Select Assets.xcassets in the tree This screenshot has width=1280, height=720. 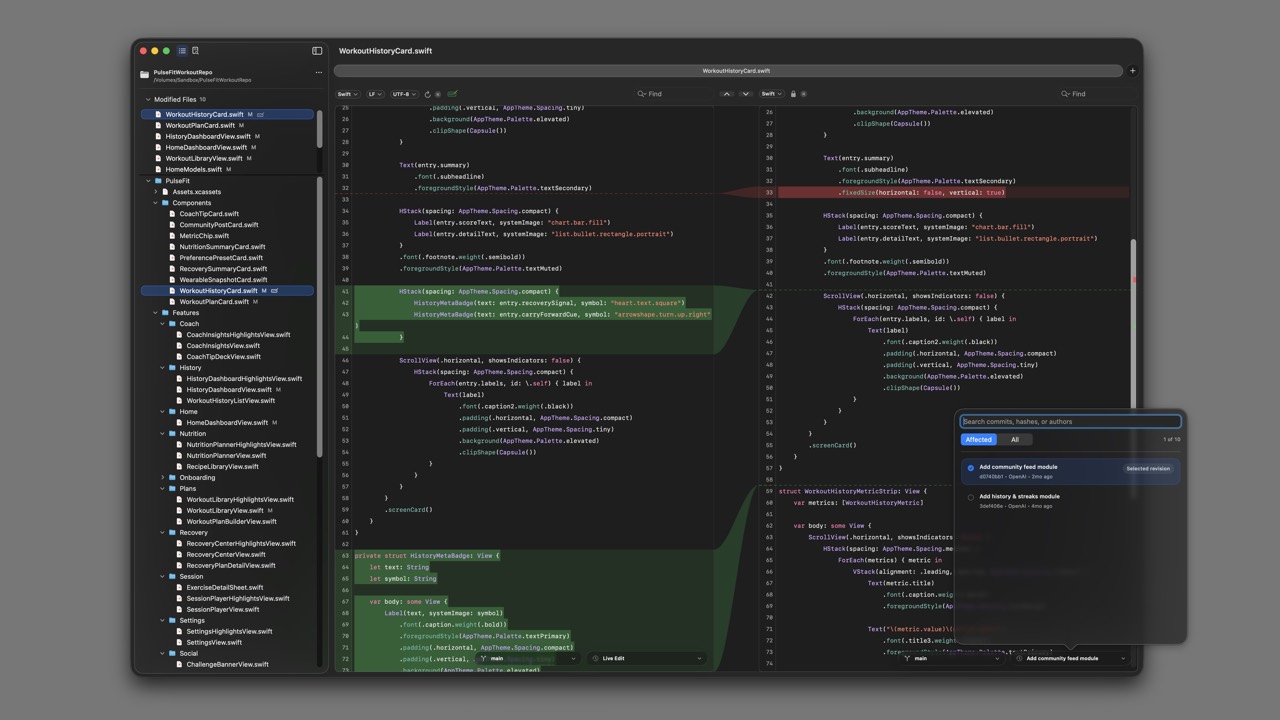(197, 192)
